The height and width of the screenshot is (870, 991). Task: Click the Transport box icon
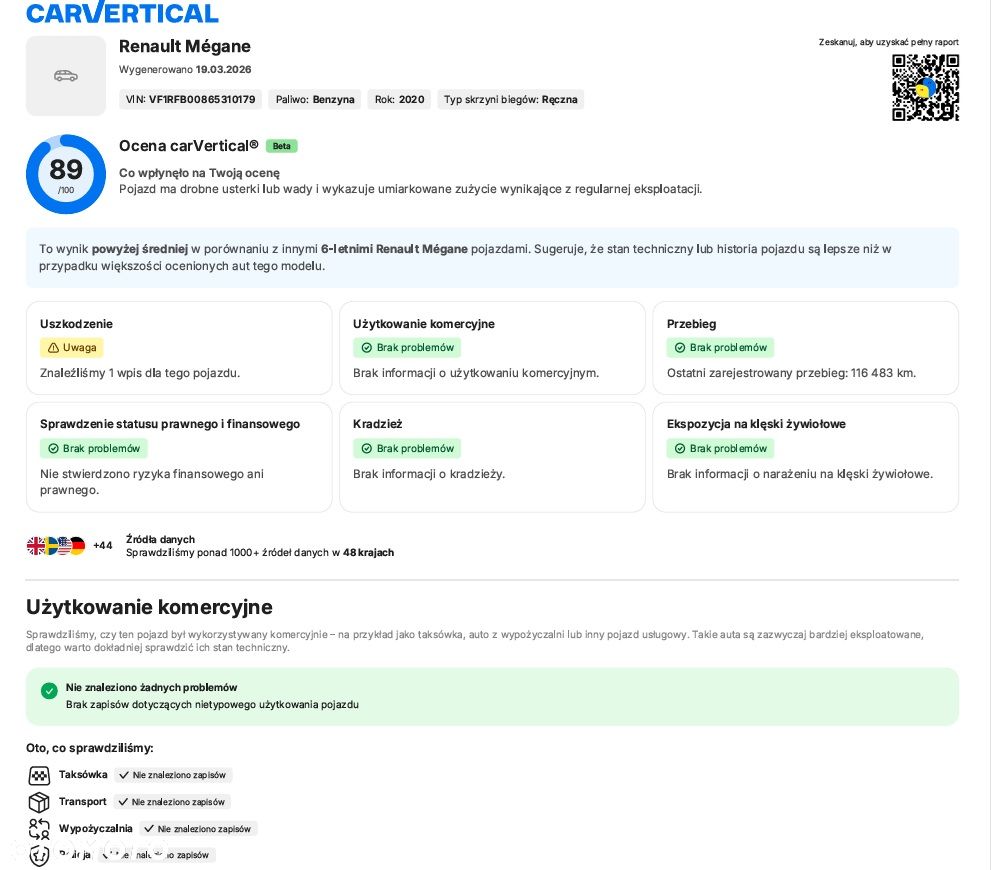click(39, 802)
